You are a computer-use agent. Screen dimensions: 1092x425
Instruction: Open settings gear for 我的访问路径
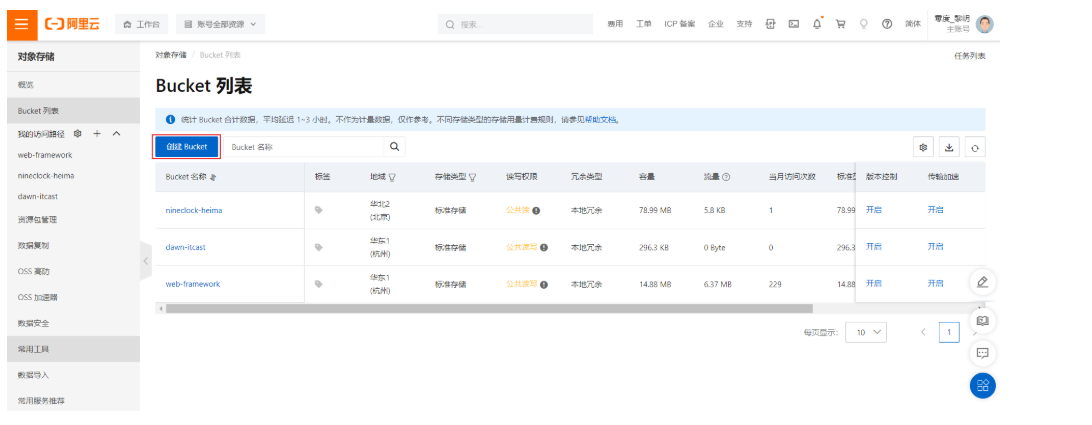pyautogui.click(x=78, y=133)
